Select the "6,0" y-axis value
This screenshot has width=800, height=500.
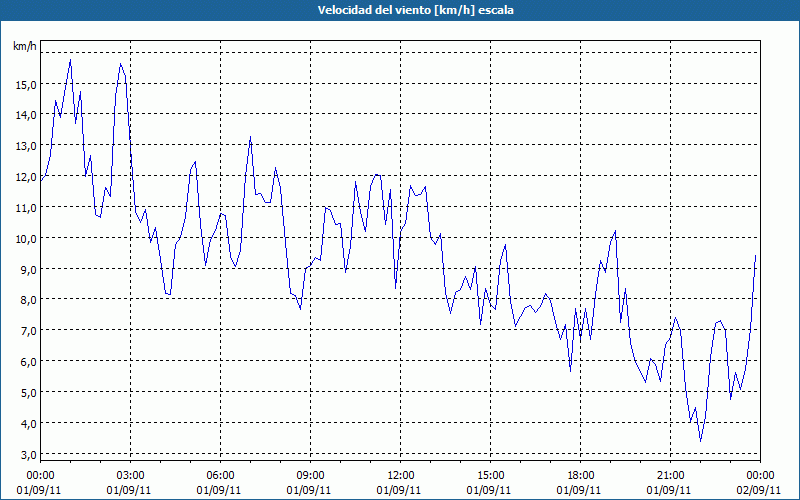pyautogui.click(x=29, y=362)
